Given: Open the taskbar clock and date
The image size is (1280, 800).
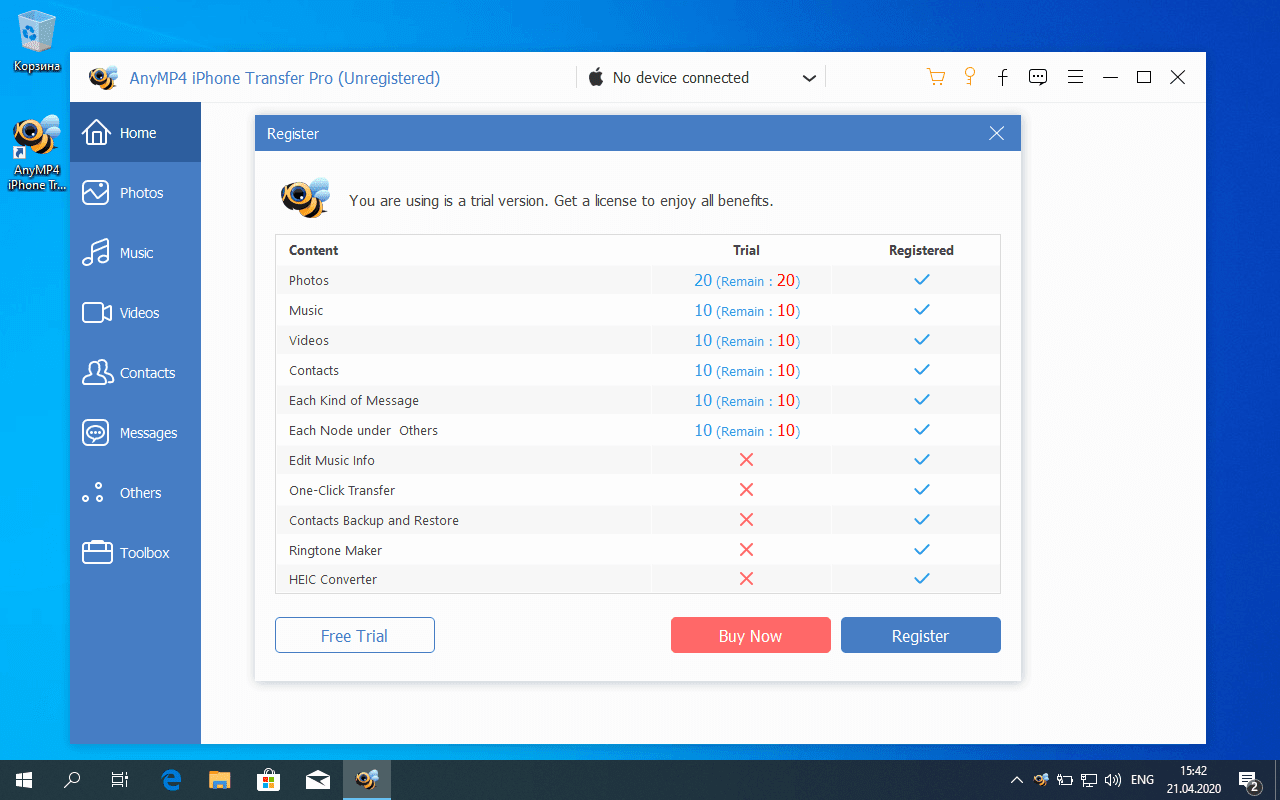Looking at the screenshot, I should coord(1193,780).
